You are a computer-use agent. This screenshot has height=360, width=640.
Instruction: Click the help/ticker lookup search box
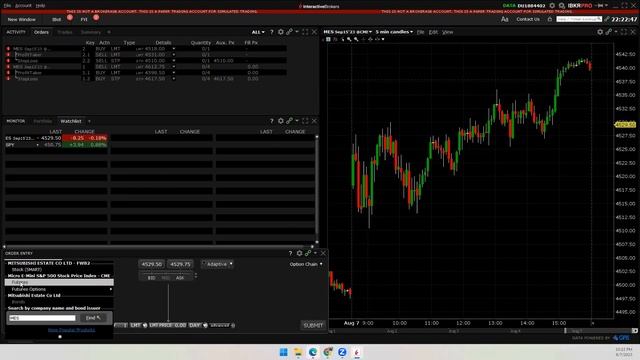579,19
